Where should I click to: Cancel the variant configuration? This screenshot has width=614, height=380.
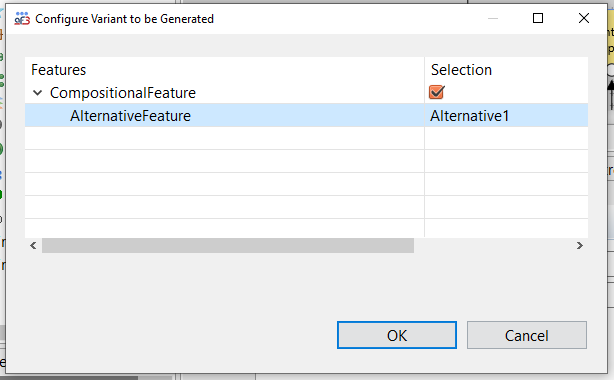pos(527,335)
